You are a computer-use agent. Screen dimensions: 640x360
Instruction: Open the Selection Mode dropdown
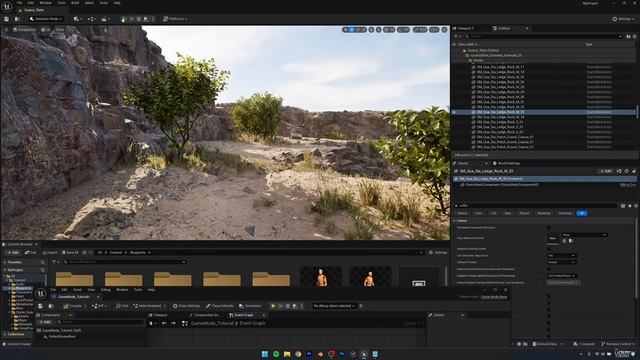pyautogui.click(x=46, y=19)
